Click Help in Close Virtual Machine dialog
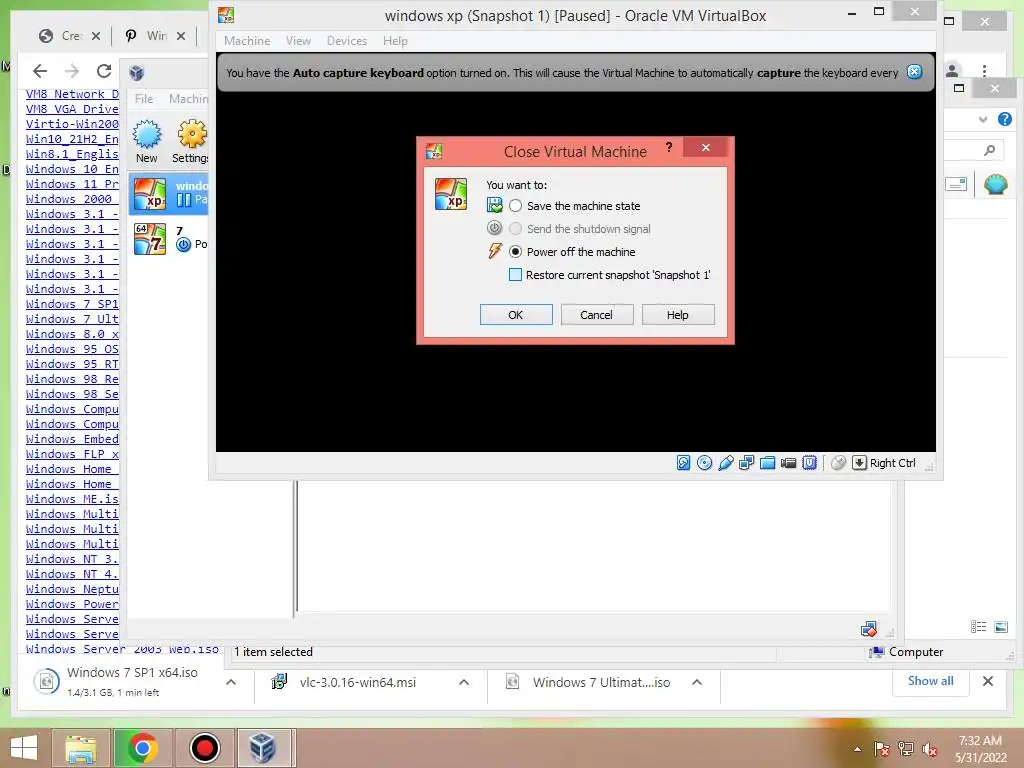The width and height of the screenshot is (1024, 768). tap(677, 315)
